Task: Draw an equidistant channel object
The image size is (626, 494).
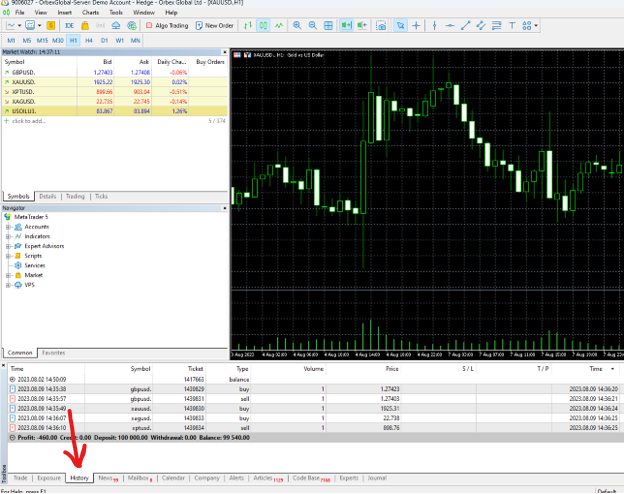Action: [481, 26]
